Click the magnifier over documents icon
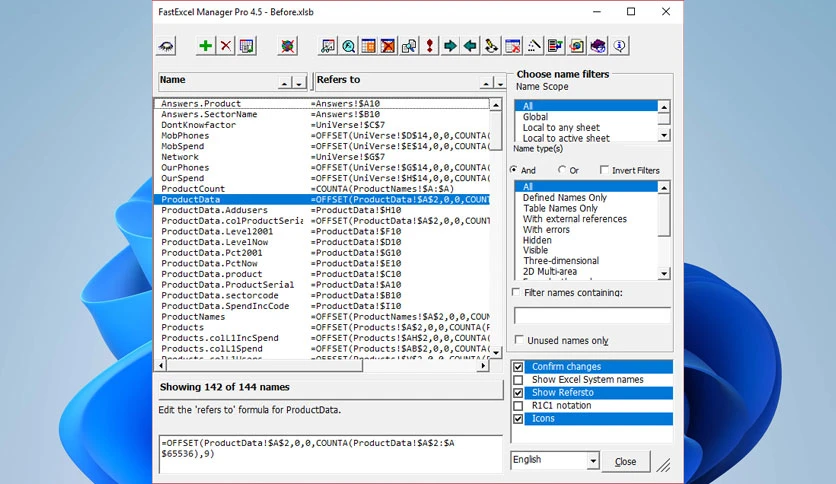 point(409,46)
